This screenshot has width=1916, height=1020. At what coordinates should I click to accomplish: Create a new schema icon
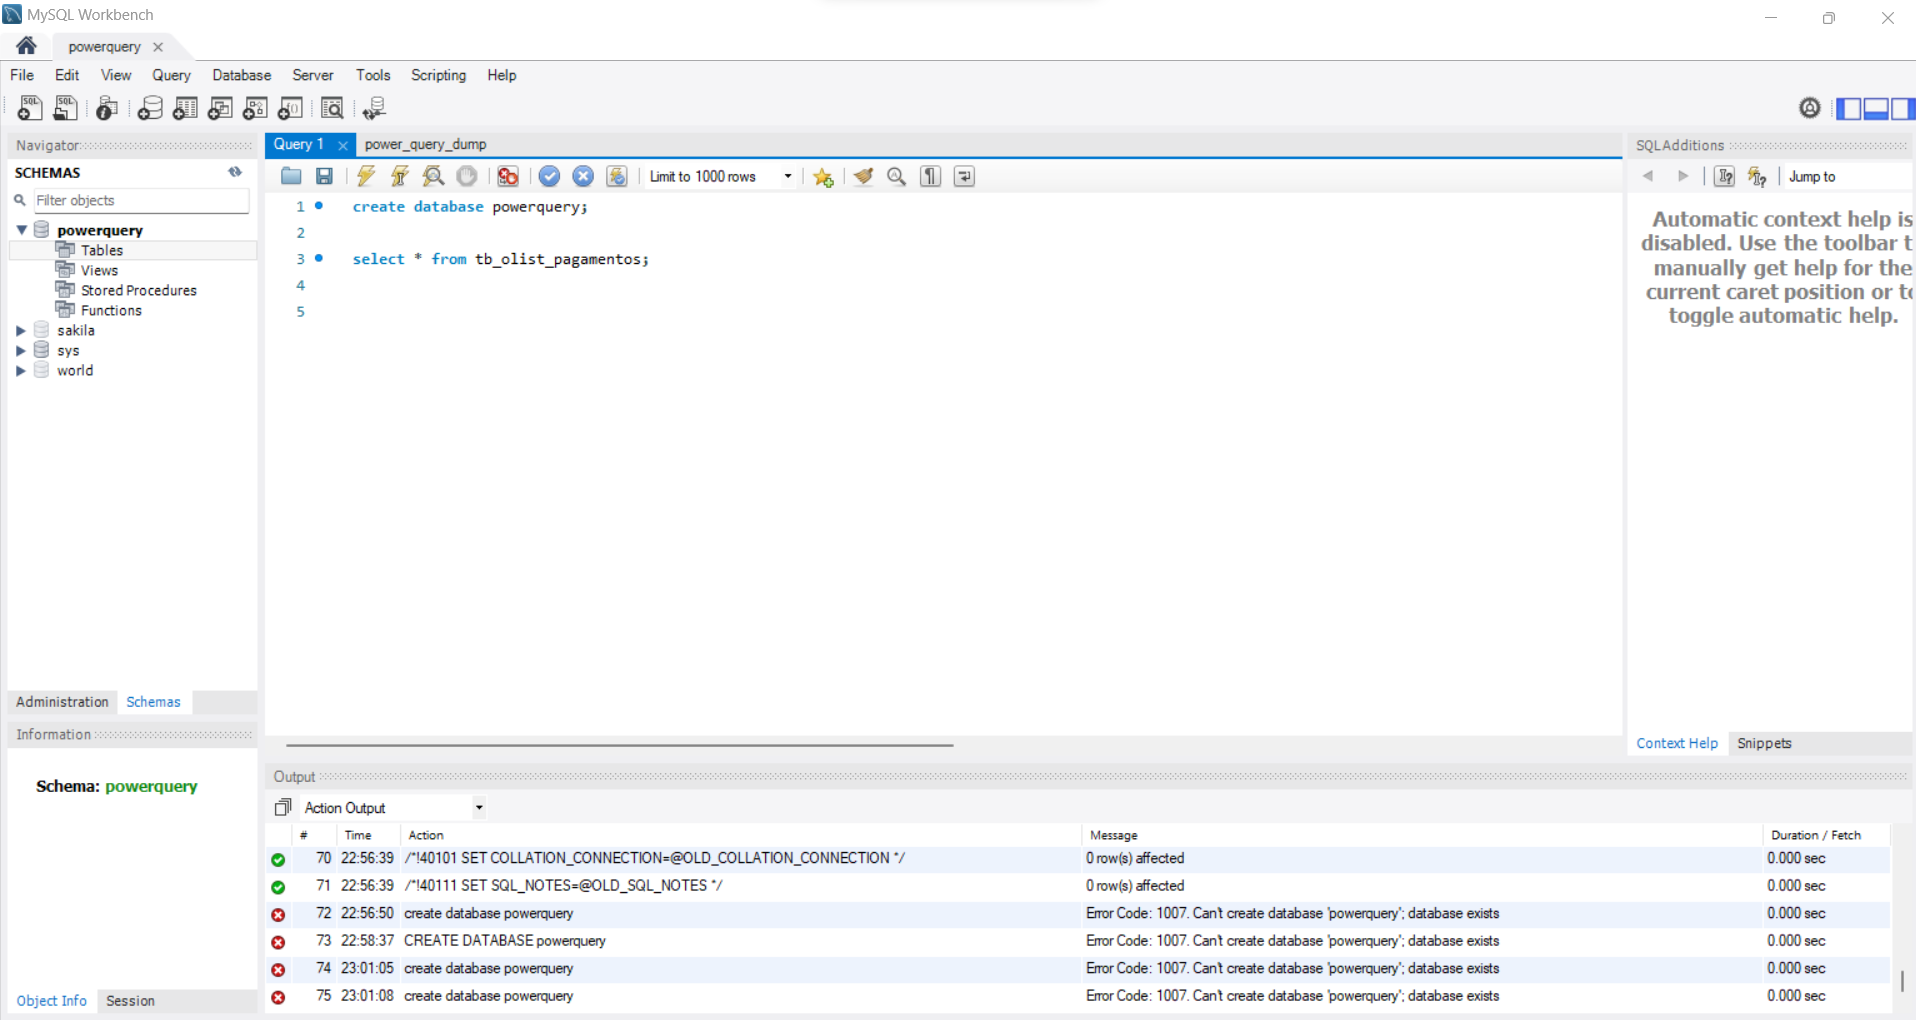(150, 108)
